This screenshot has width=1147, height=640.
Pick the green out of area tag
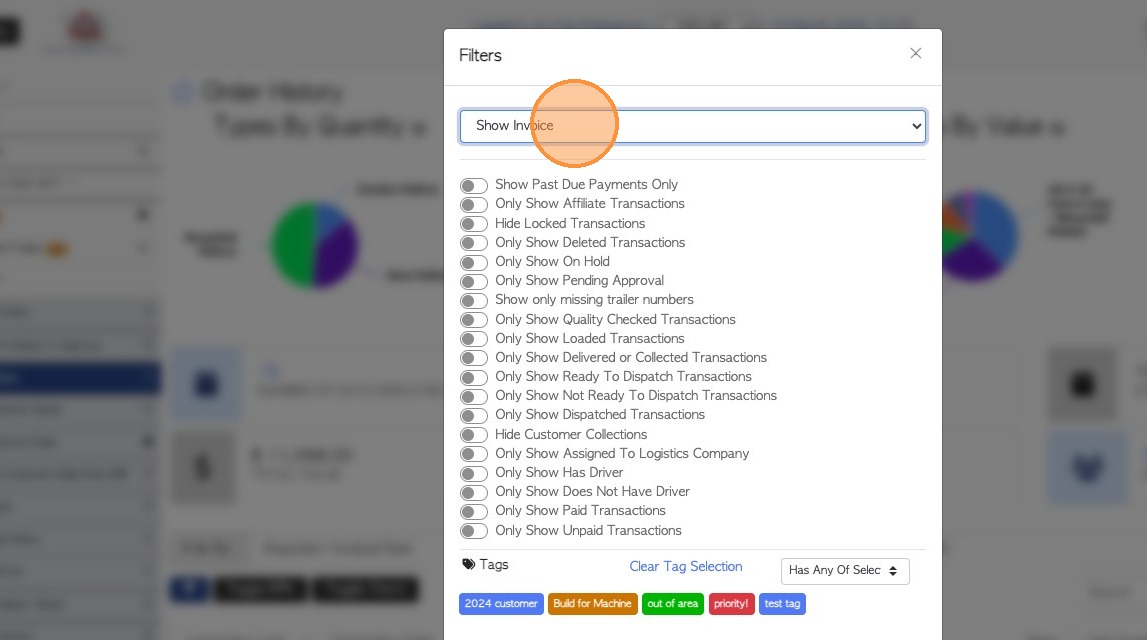coord(673,604)
